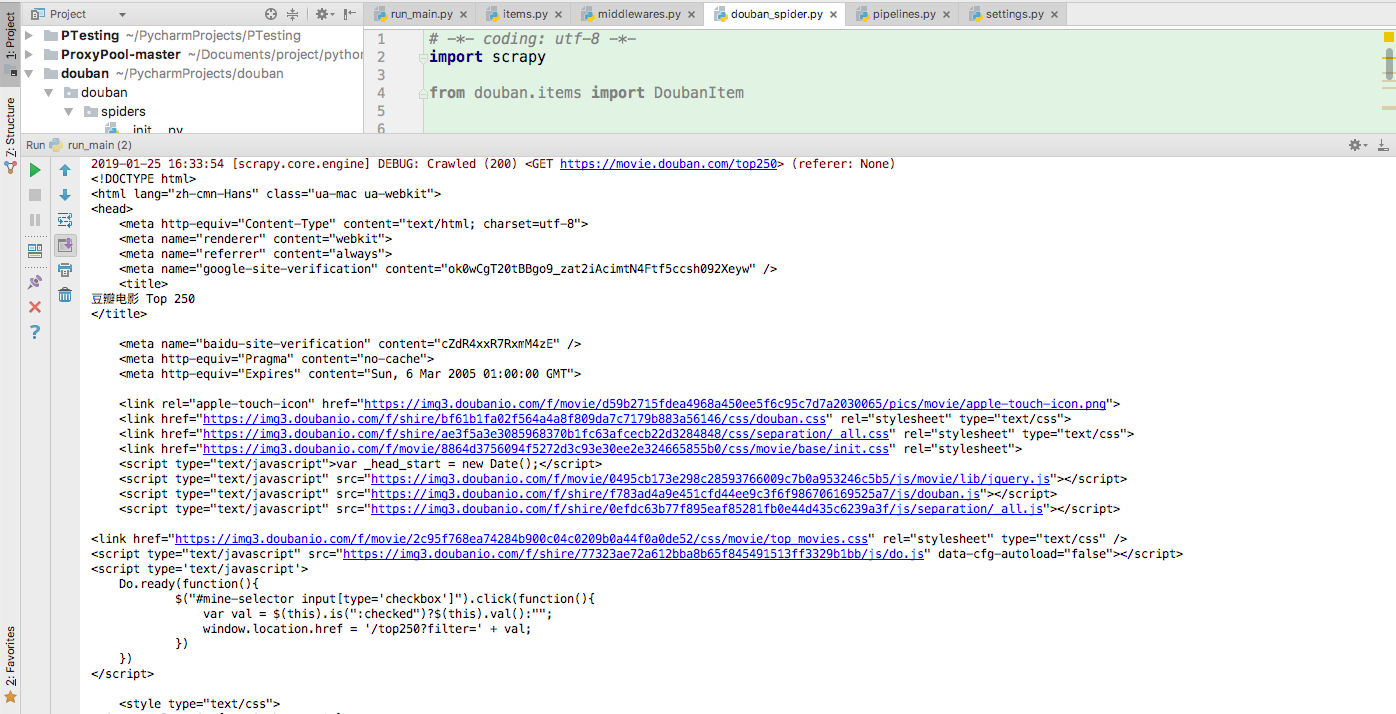This screenshot has height=714, width=1396.
Task: Collapse all in the Project panel
Action: [x=293, y=14]
